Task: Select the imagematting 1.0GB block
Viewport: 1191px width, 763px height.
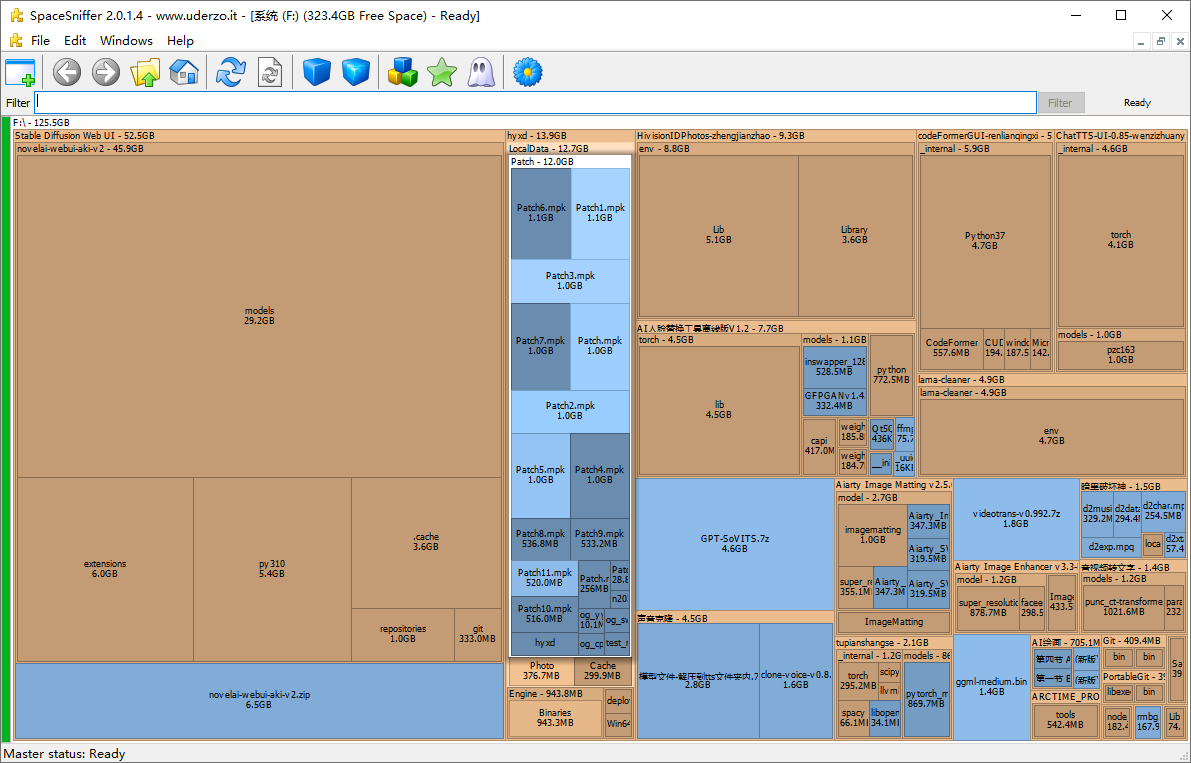Action: point(873,535)
